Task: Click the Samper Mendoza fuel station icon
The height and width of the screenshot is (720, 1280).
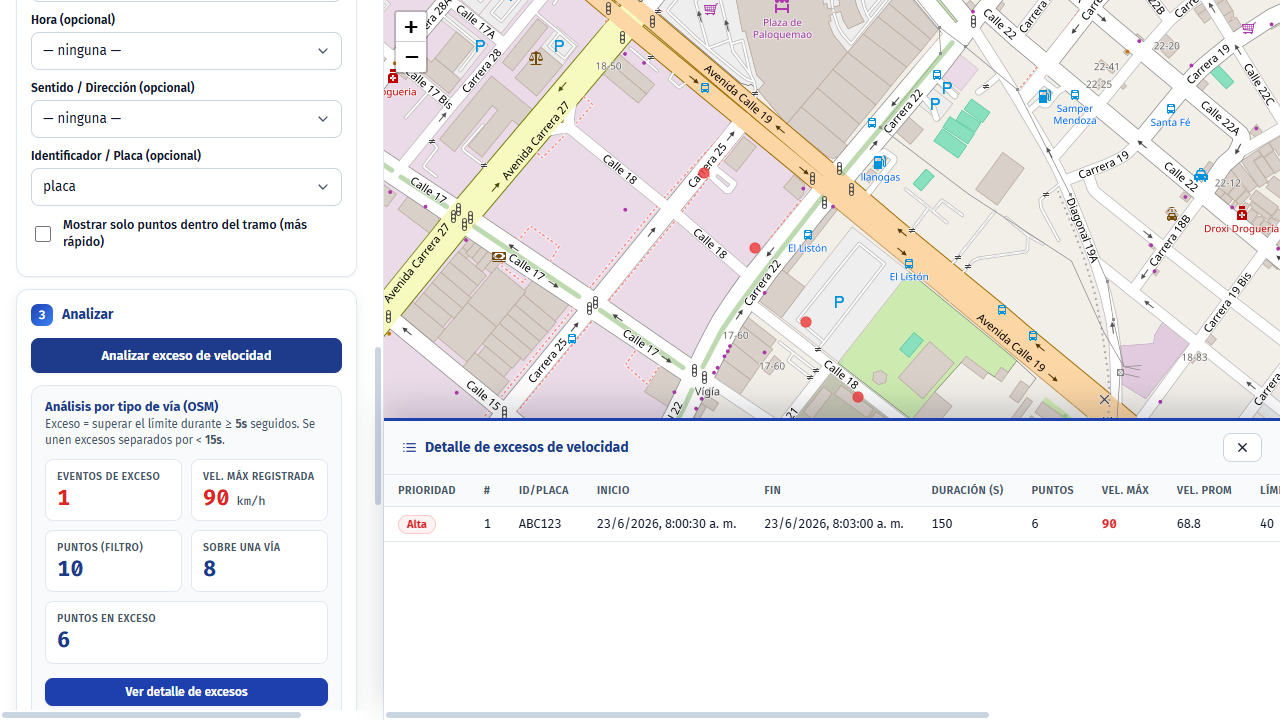Action: (x=1044, y=97)
